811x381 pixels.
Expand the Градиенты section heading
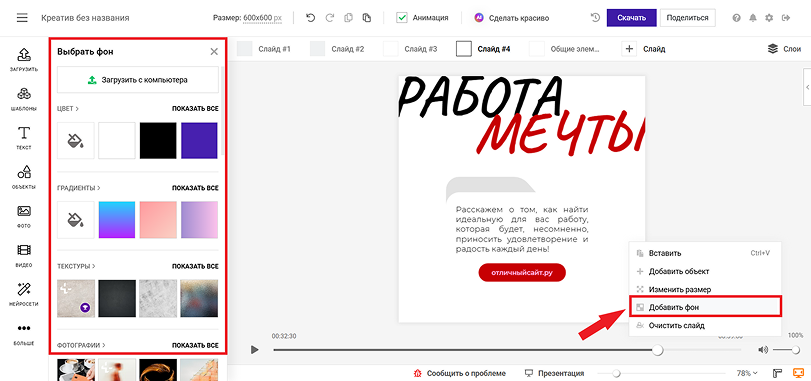point(79,188)
